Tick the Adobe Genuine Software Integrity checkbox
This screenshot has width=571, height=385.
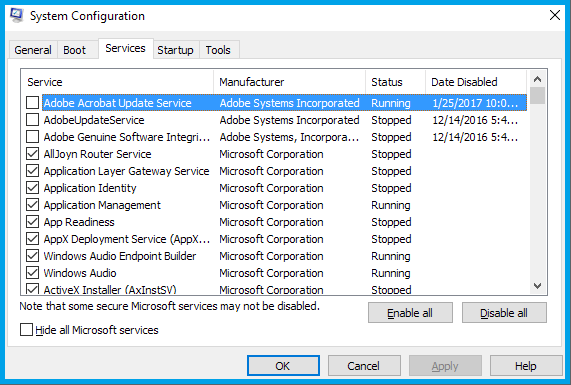(x=32, y=137)
